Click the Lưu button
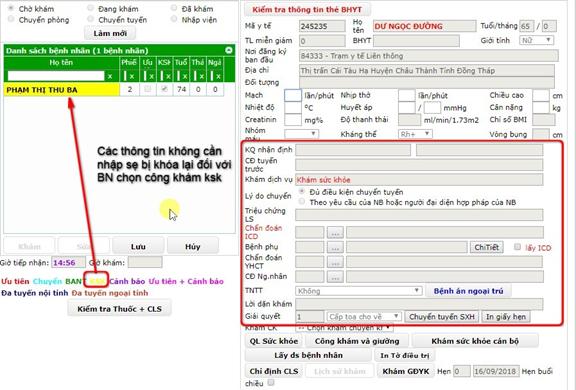This screenshot has width=576, height=390. click(138, 246)
